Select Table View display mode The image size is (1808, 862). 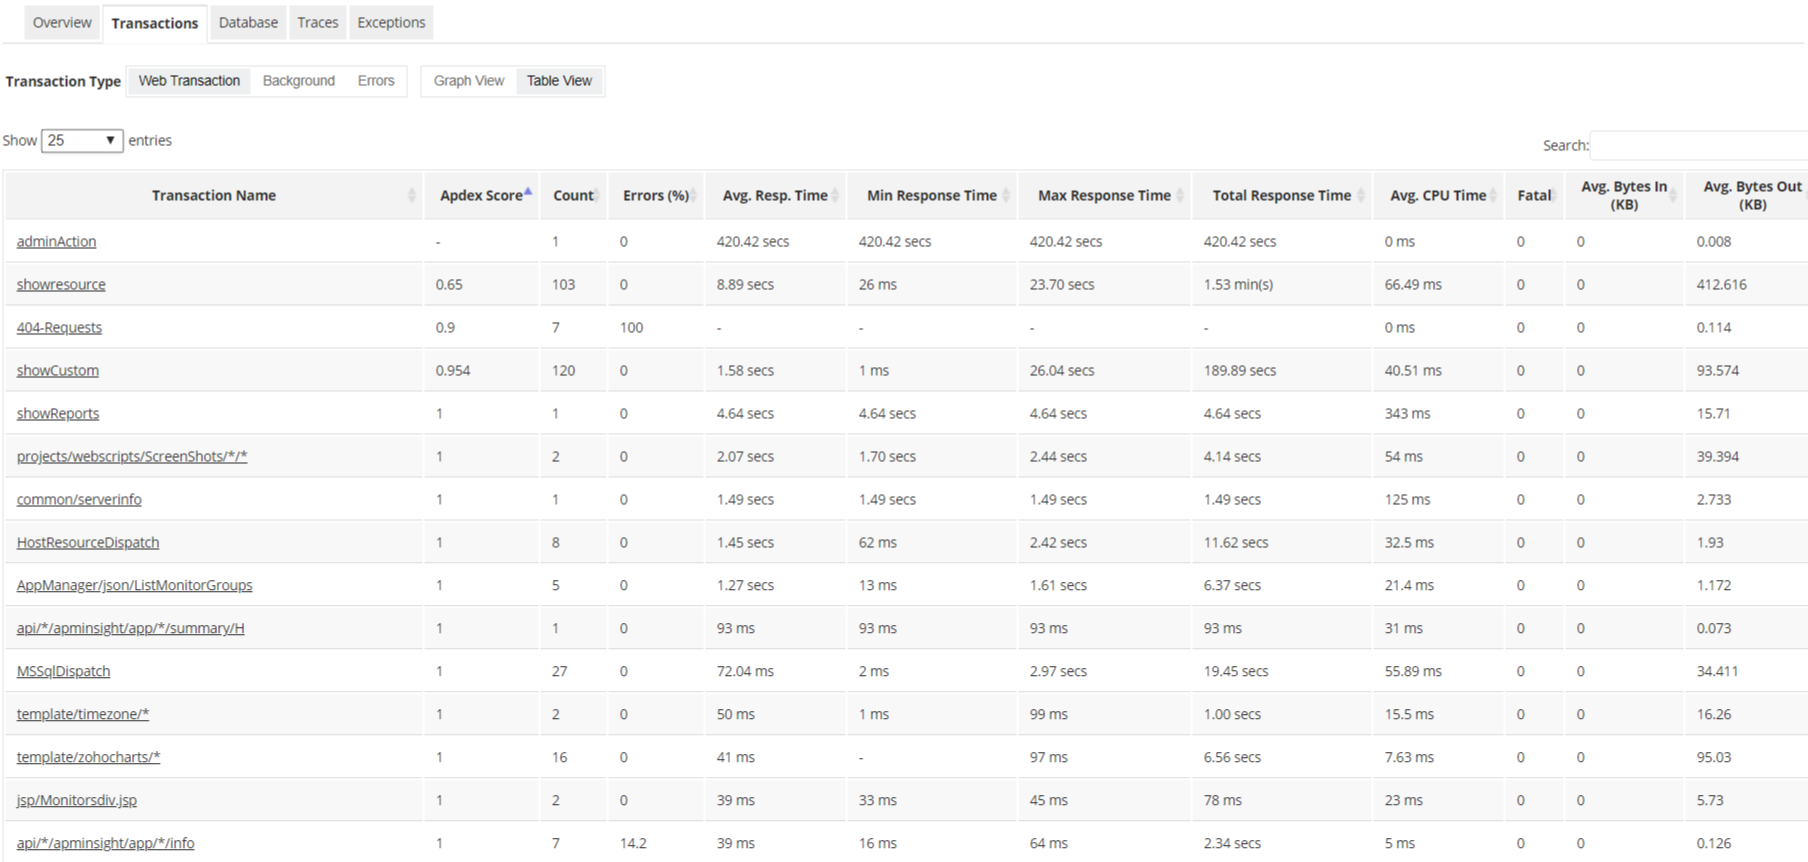559,81
